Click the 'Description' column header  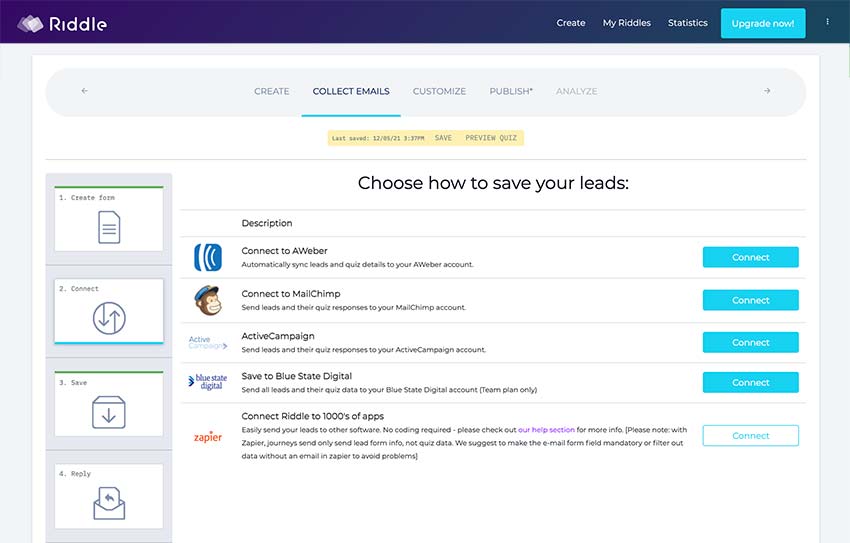pos(267,223)
